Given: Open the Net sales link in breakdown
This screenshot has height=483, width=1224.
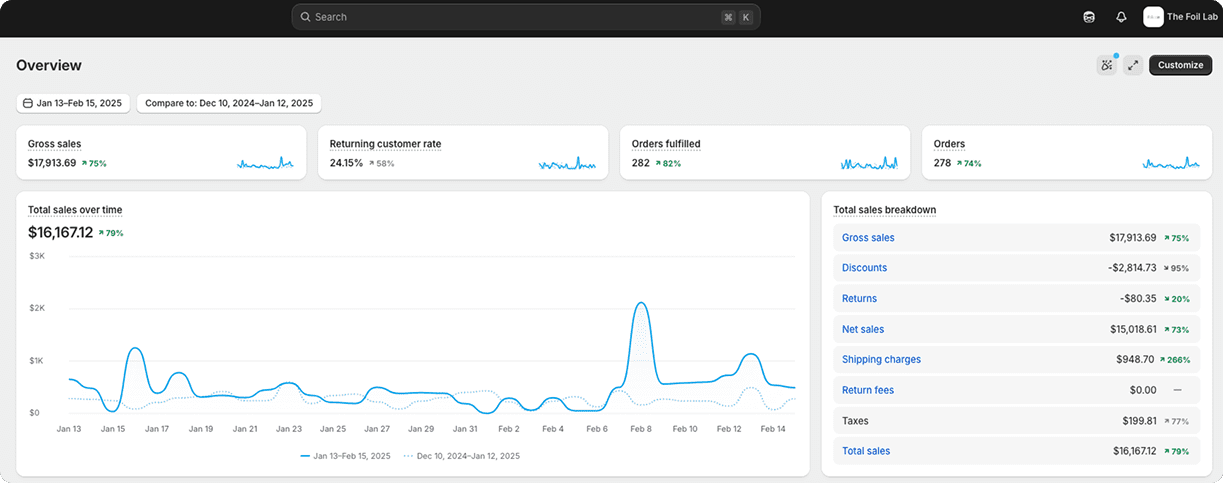Looking at the screenshot, I should 863,329.
